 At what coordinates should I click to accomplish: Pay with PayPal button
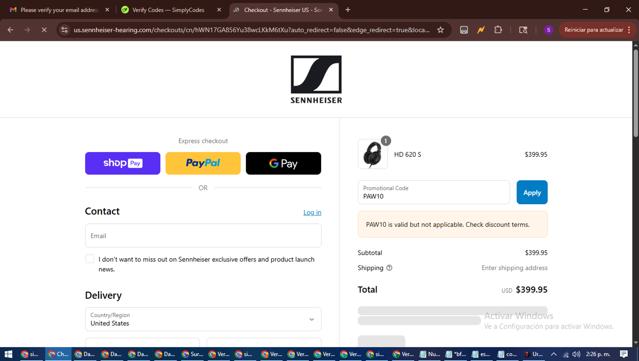pos(203,163)
